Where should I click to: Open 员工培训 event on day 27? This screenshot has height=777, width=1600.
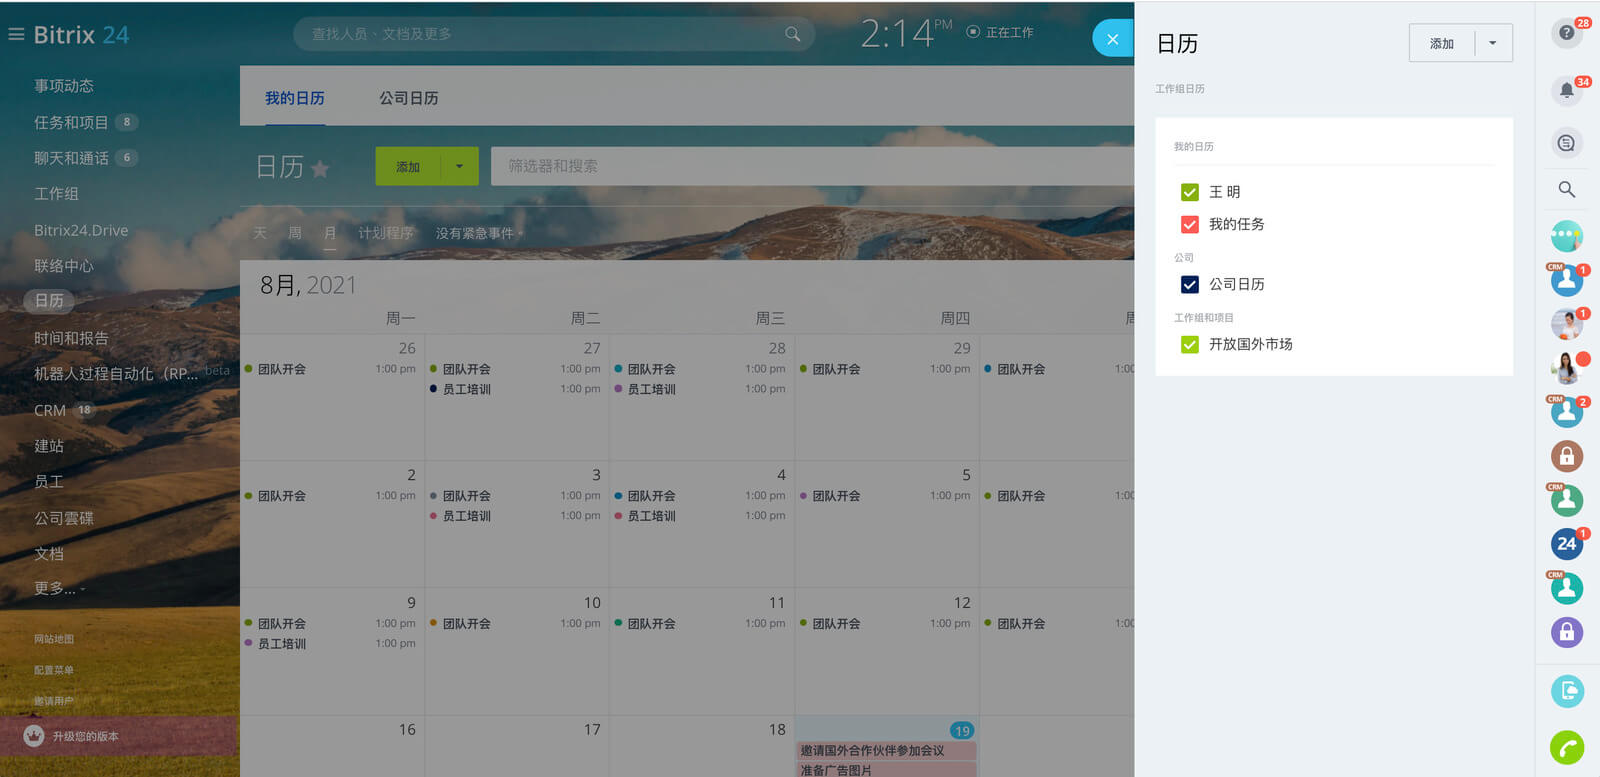[467, 389]
